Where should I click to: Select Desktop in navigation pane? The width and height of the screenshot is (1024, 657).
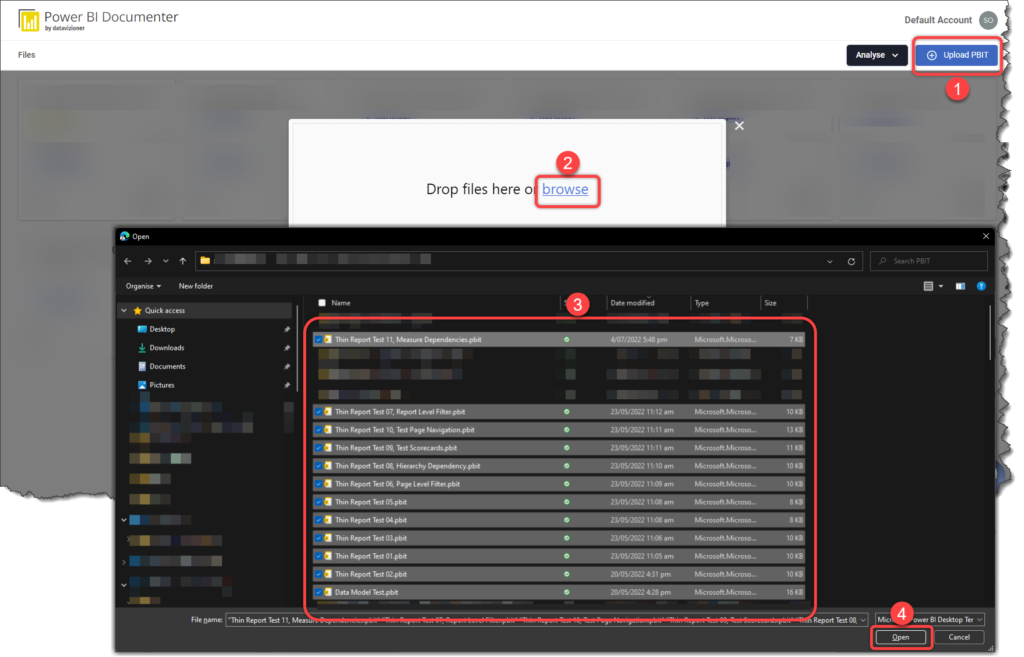162,329
